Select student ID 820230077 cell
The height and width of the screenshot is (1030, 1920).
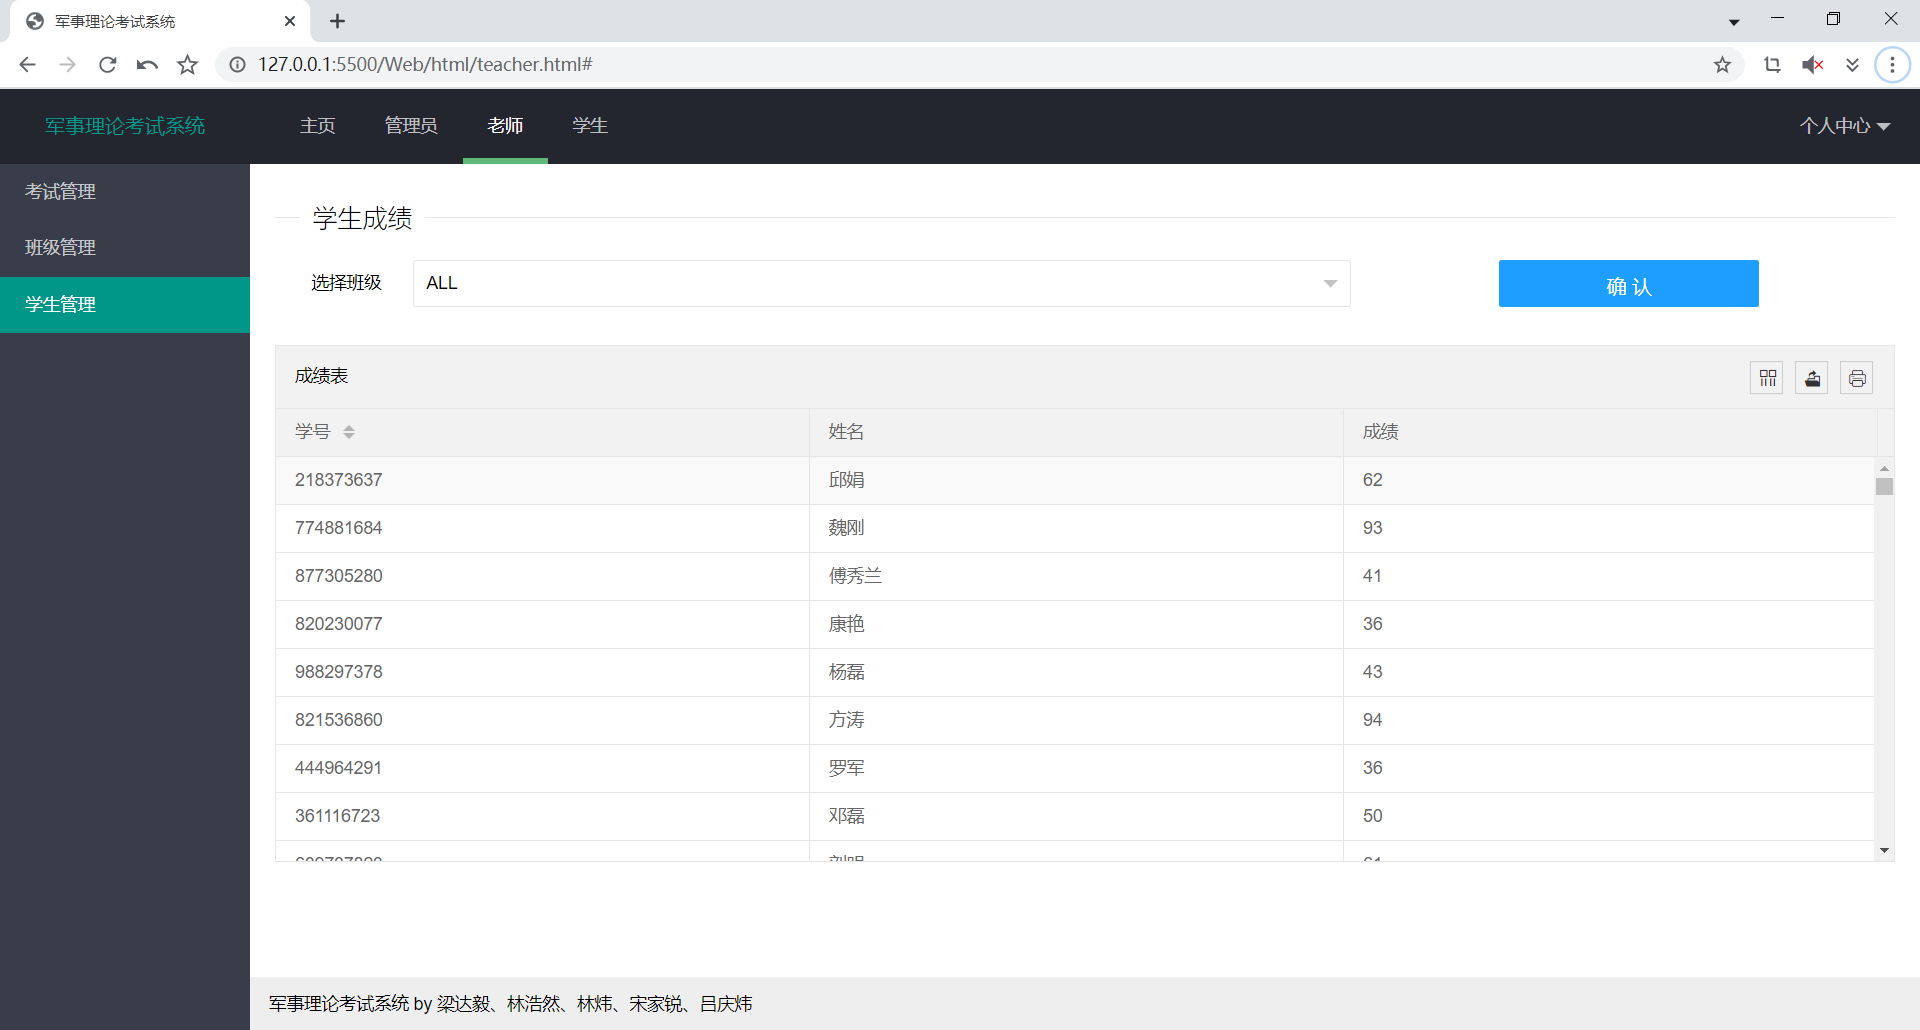[542, 624]
